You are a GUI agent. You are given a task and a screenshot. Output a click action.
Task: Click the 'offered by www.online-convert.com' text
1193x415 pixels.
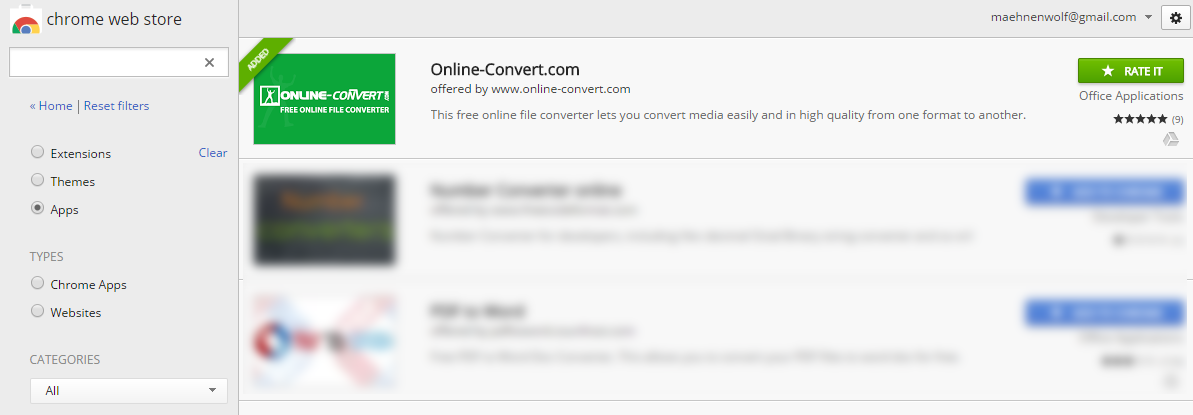[530, 89]
